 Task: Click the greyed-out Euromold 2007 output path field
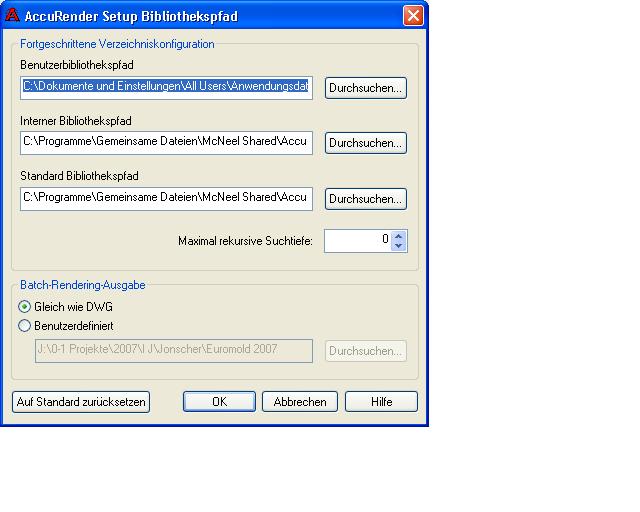[x=174, y=351]
